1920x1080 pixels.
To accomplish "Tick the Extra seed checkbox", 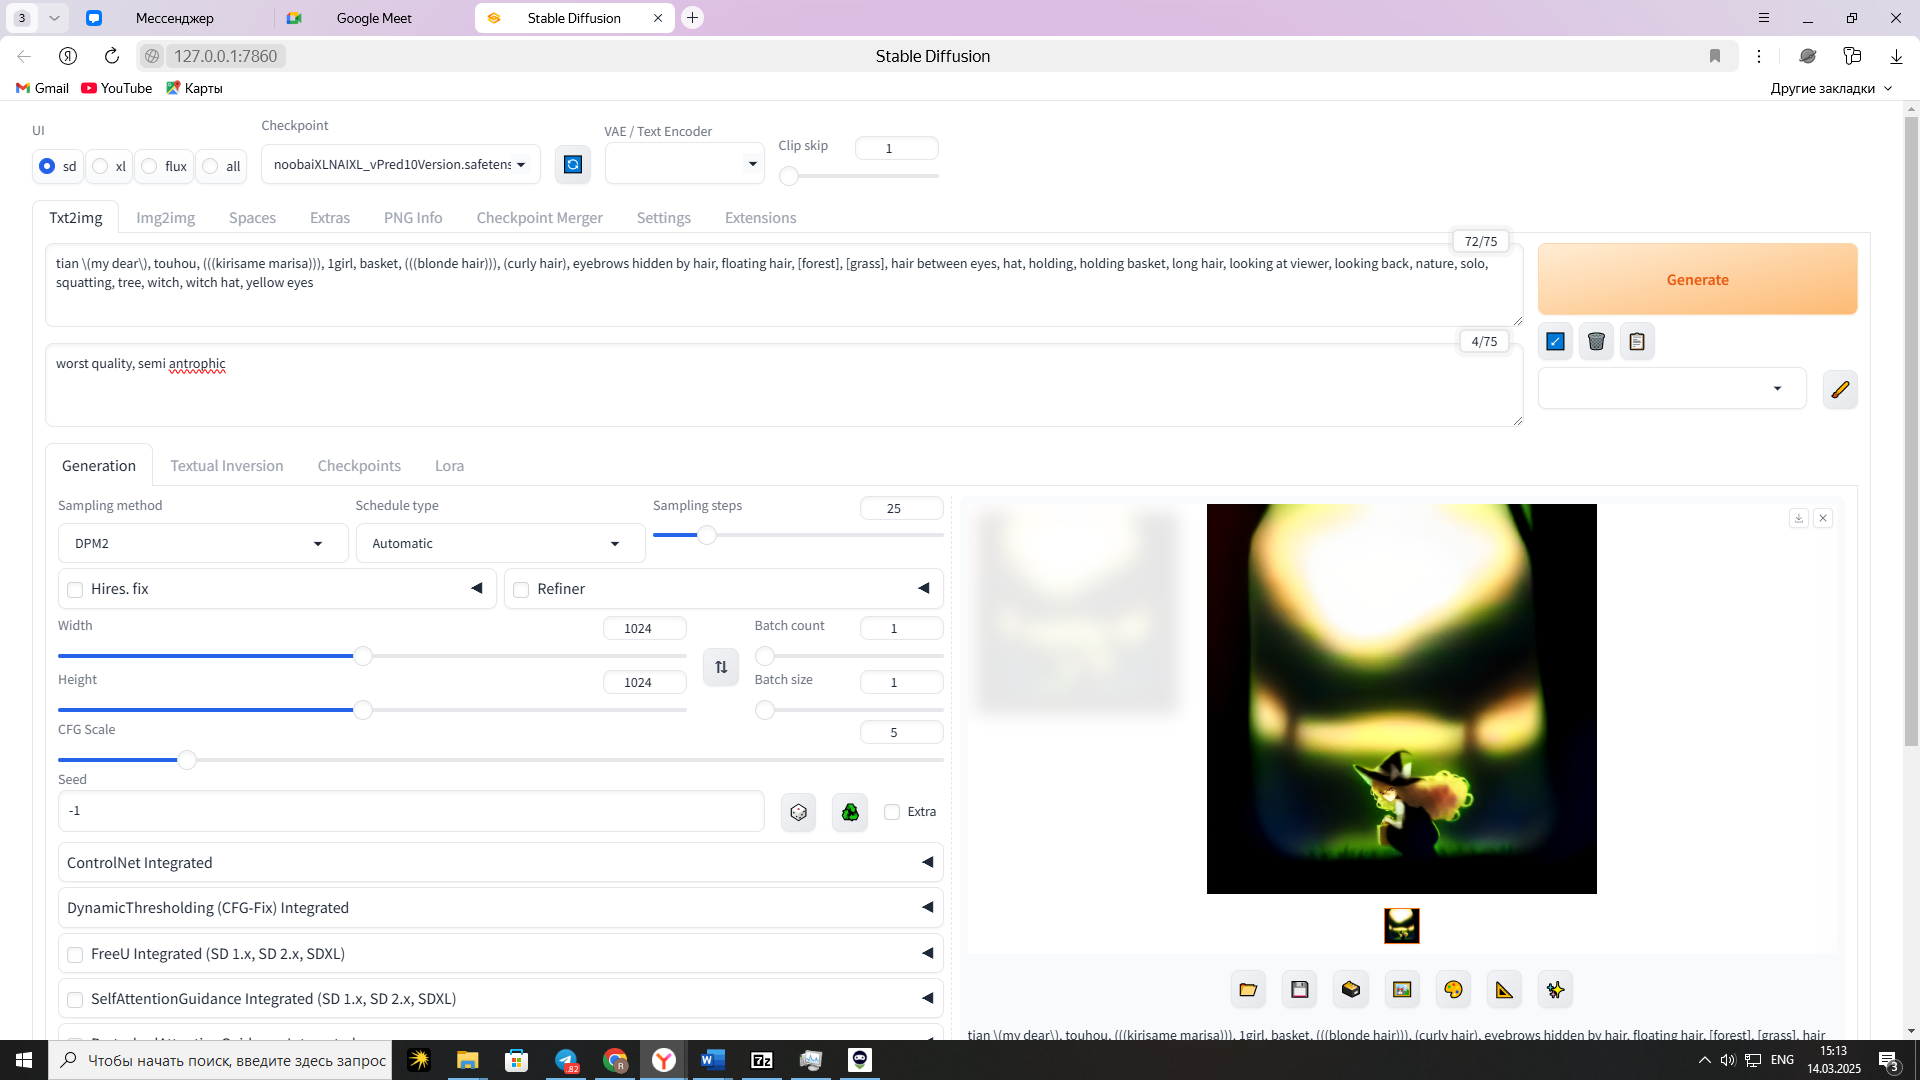I will coord(892,812).
